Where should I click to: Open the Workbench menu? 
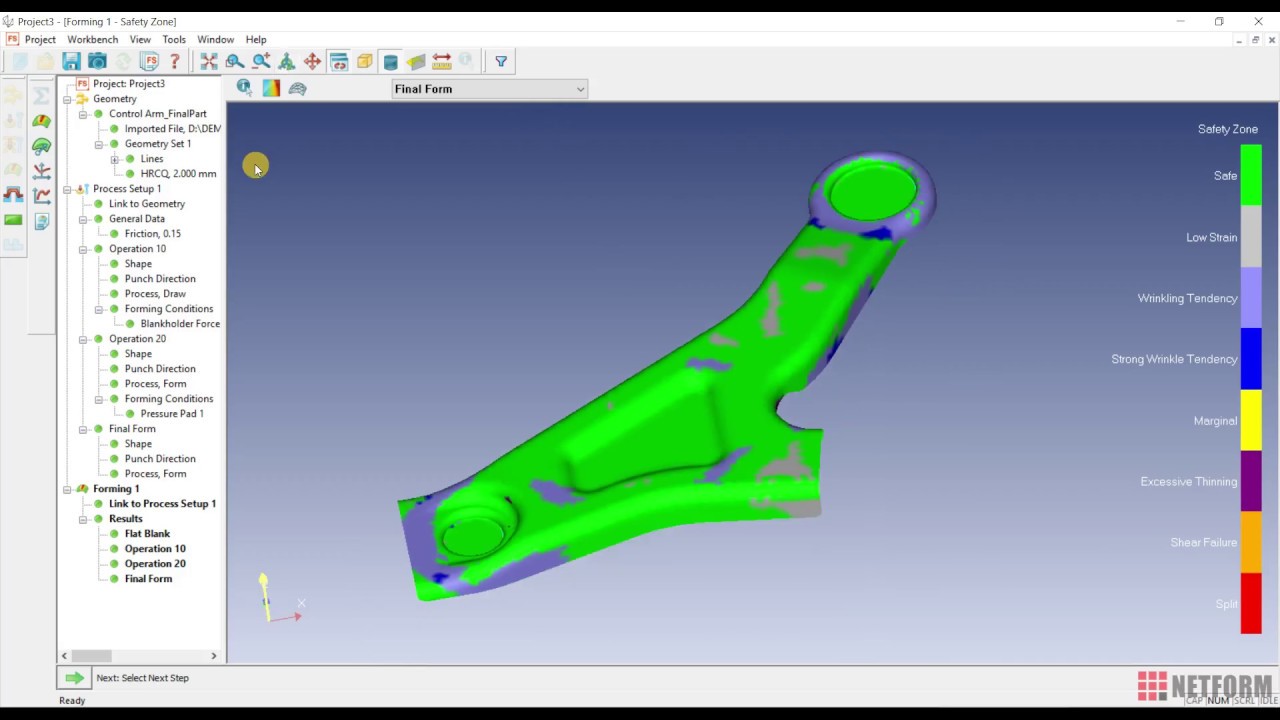pos(92,39)
